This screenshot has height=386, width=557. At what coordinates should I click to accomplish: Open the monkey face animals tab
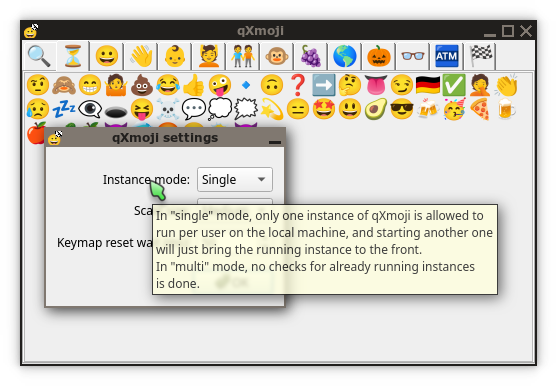coord(277,56)
